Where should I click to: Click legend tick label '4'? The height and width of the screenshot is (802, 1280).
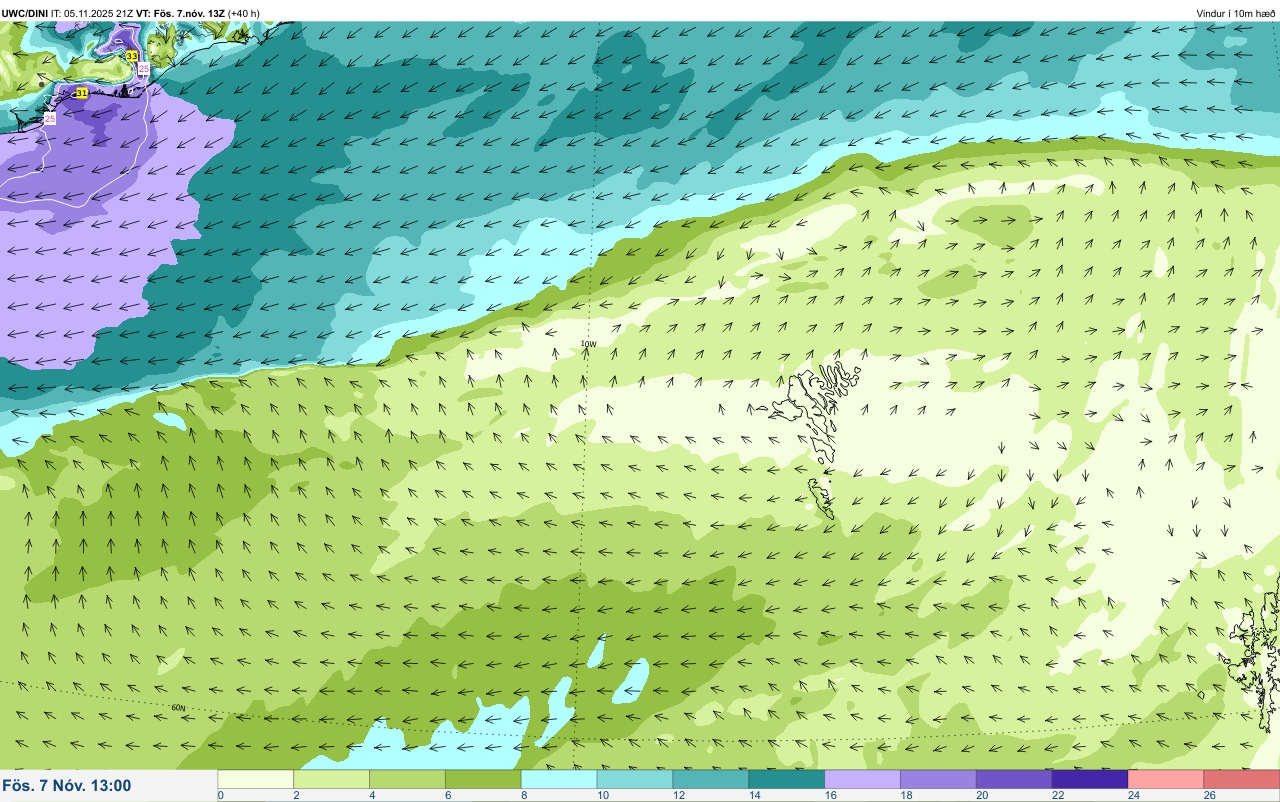[x=372, y=796]
